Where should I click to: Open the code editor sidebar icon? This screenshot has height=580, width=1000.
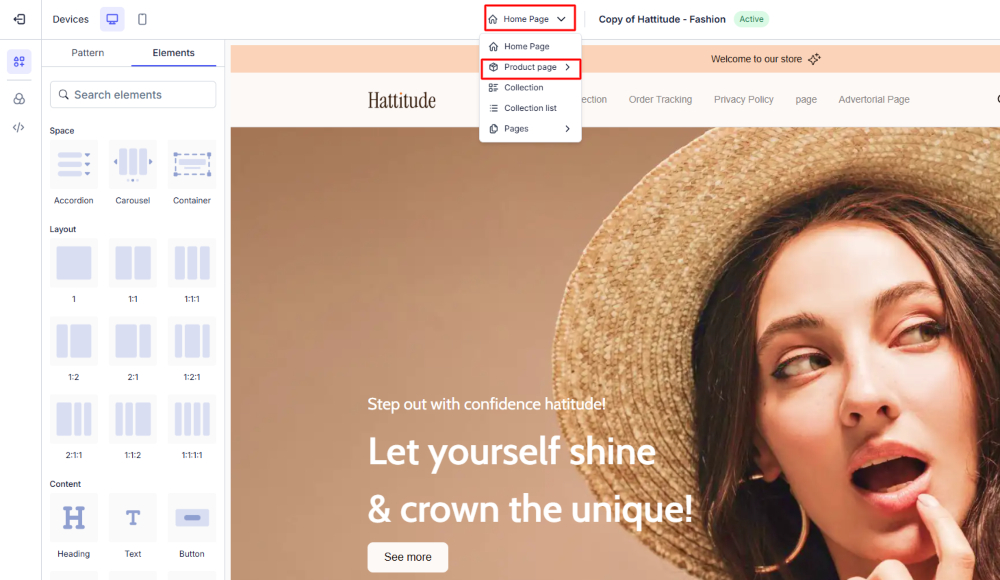[x=19, y=127]
